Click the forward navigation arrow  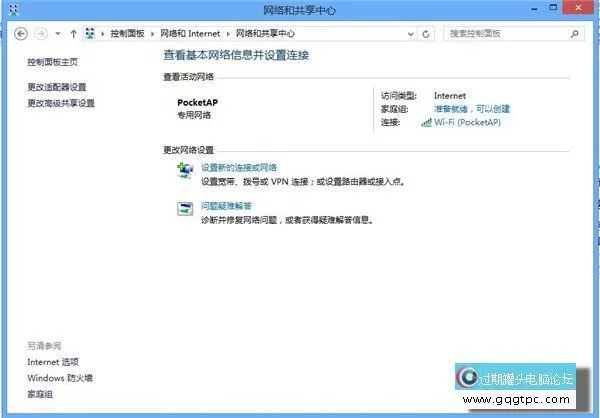pos(41,34)
